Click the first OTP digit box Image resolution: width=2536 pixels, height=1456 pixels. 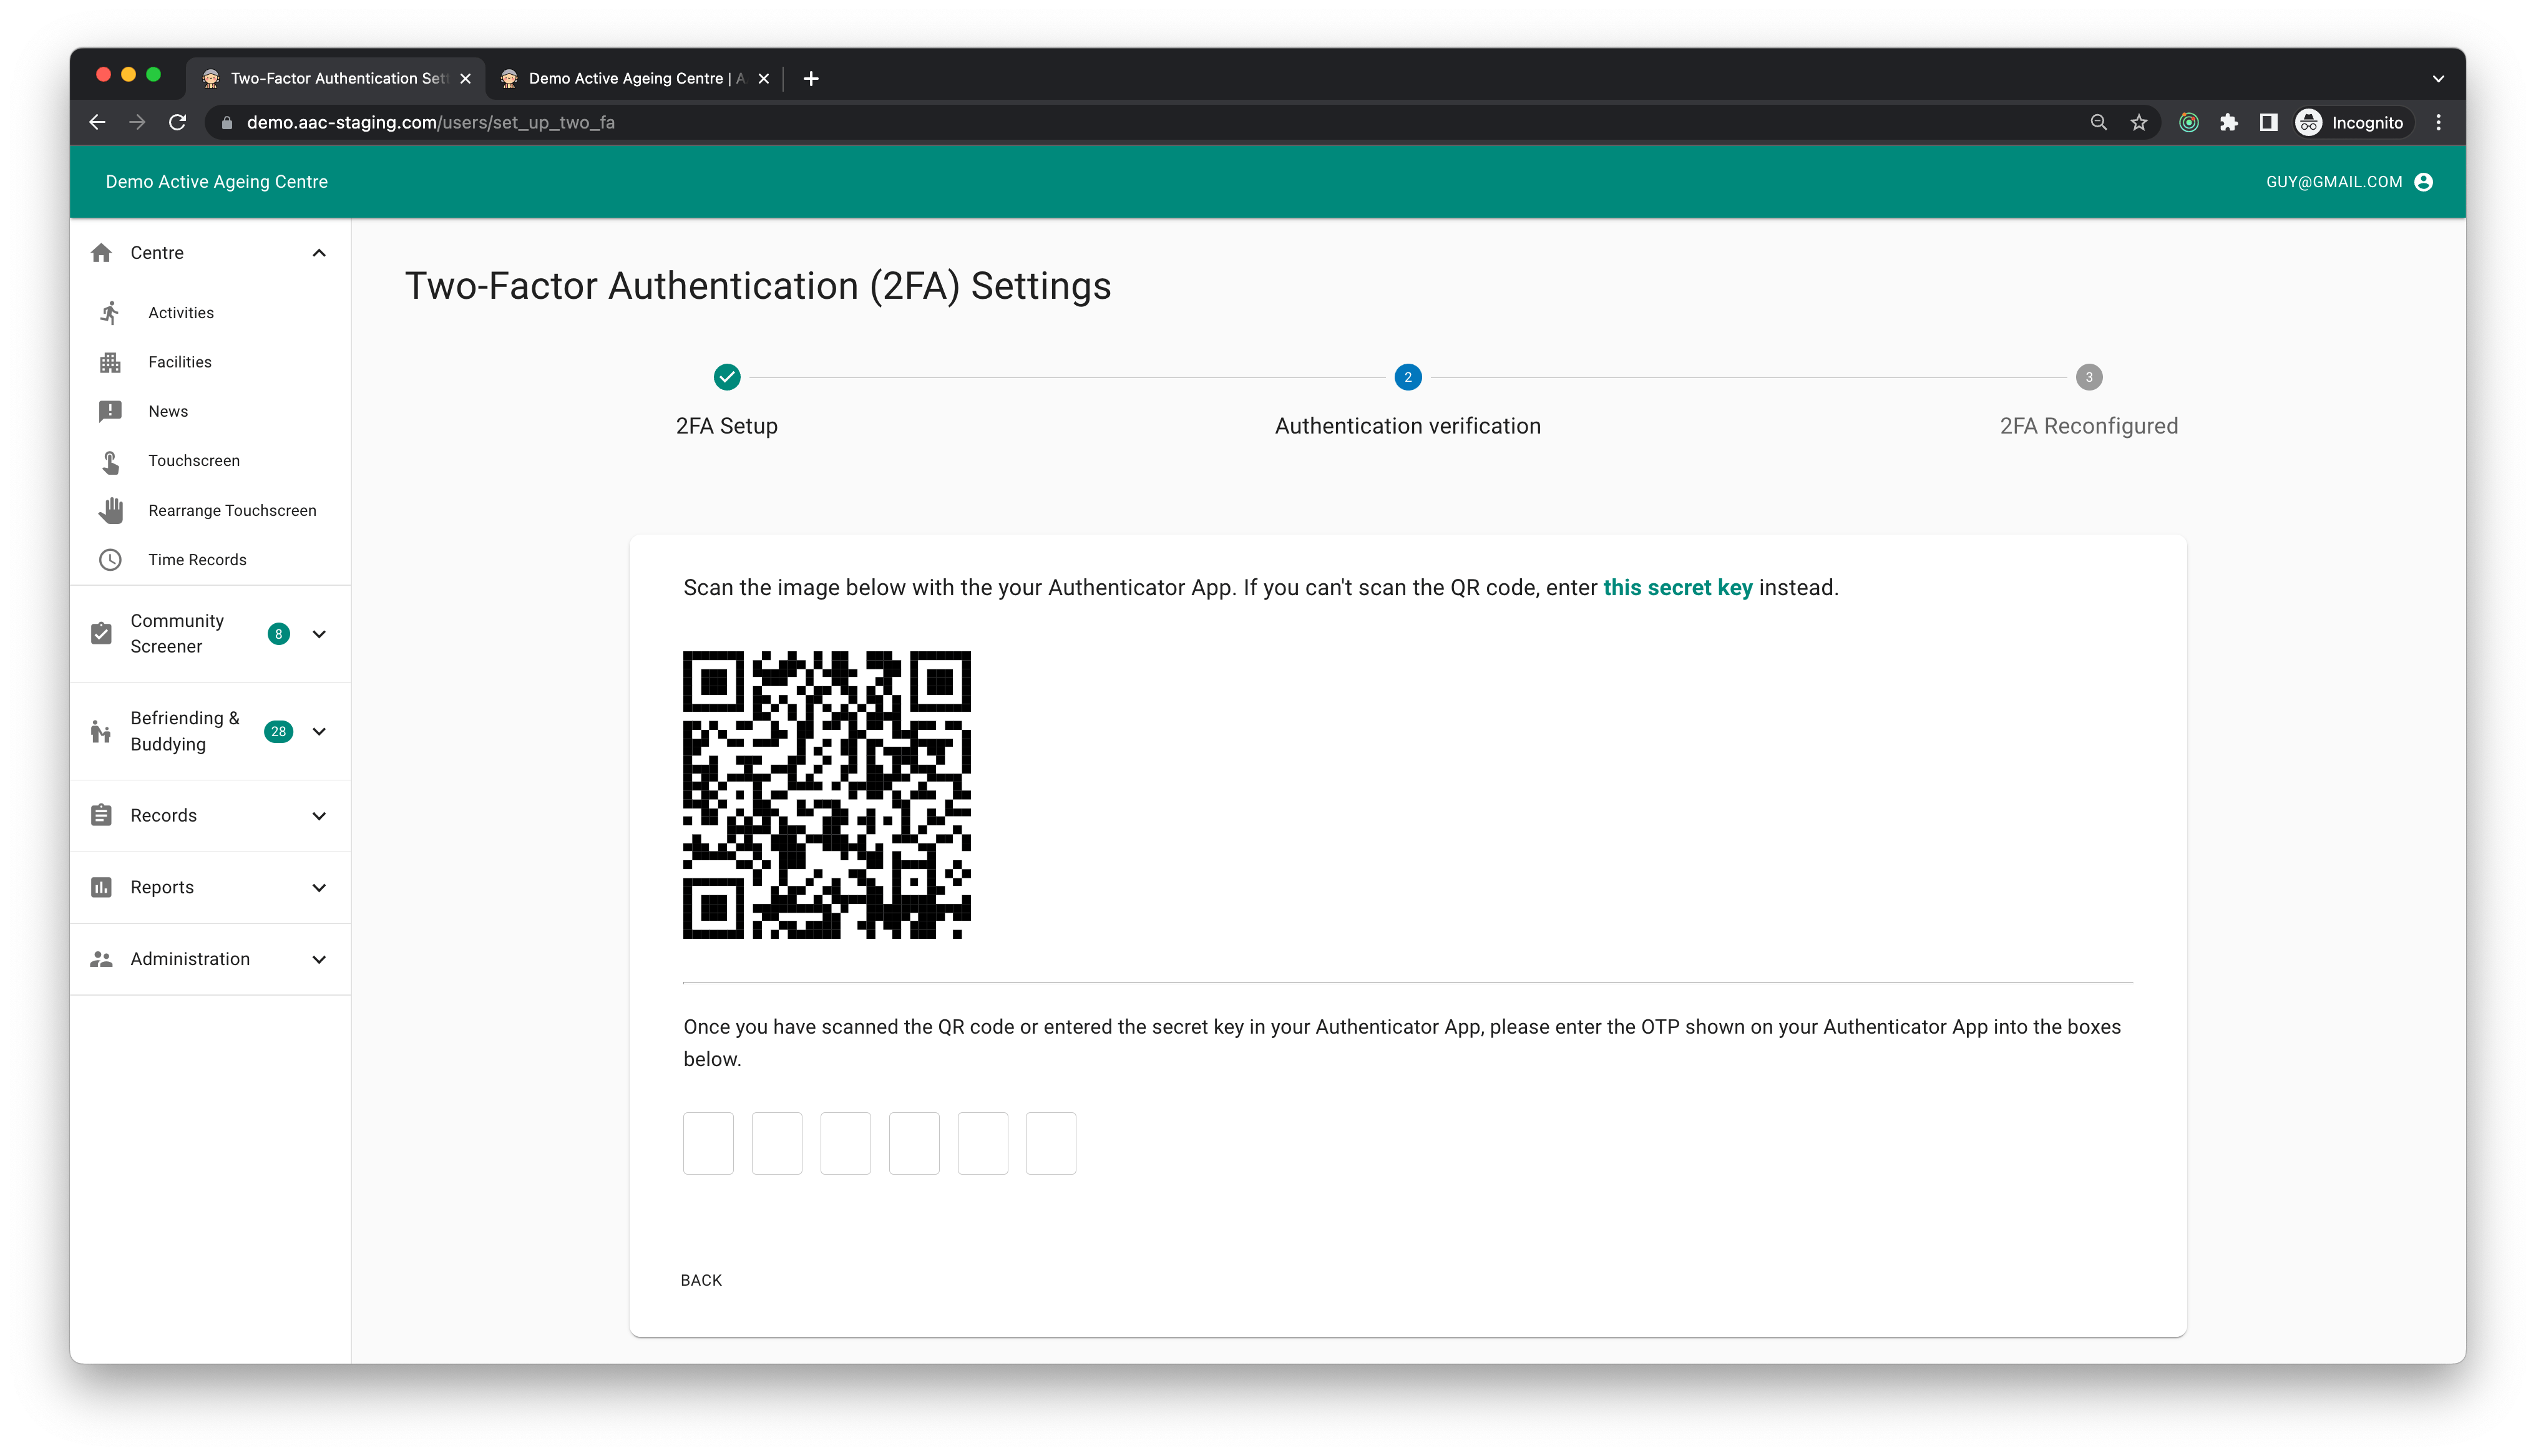click(x=708, y=1143)
